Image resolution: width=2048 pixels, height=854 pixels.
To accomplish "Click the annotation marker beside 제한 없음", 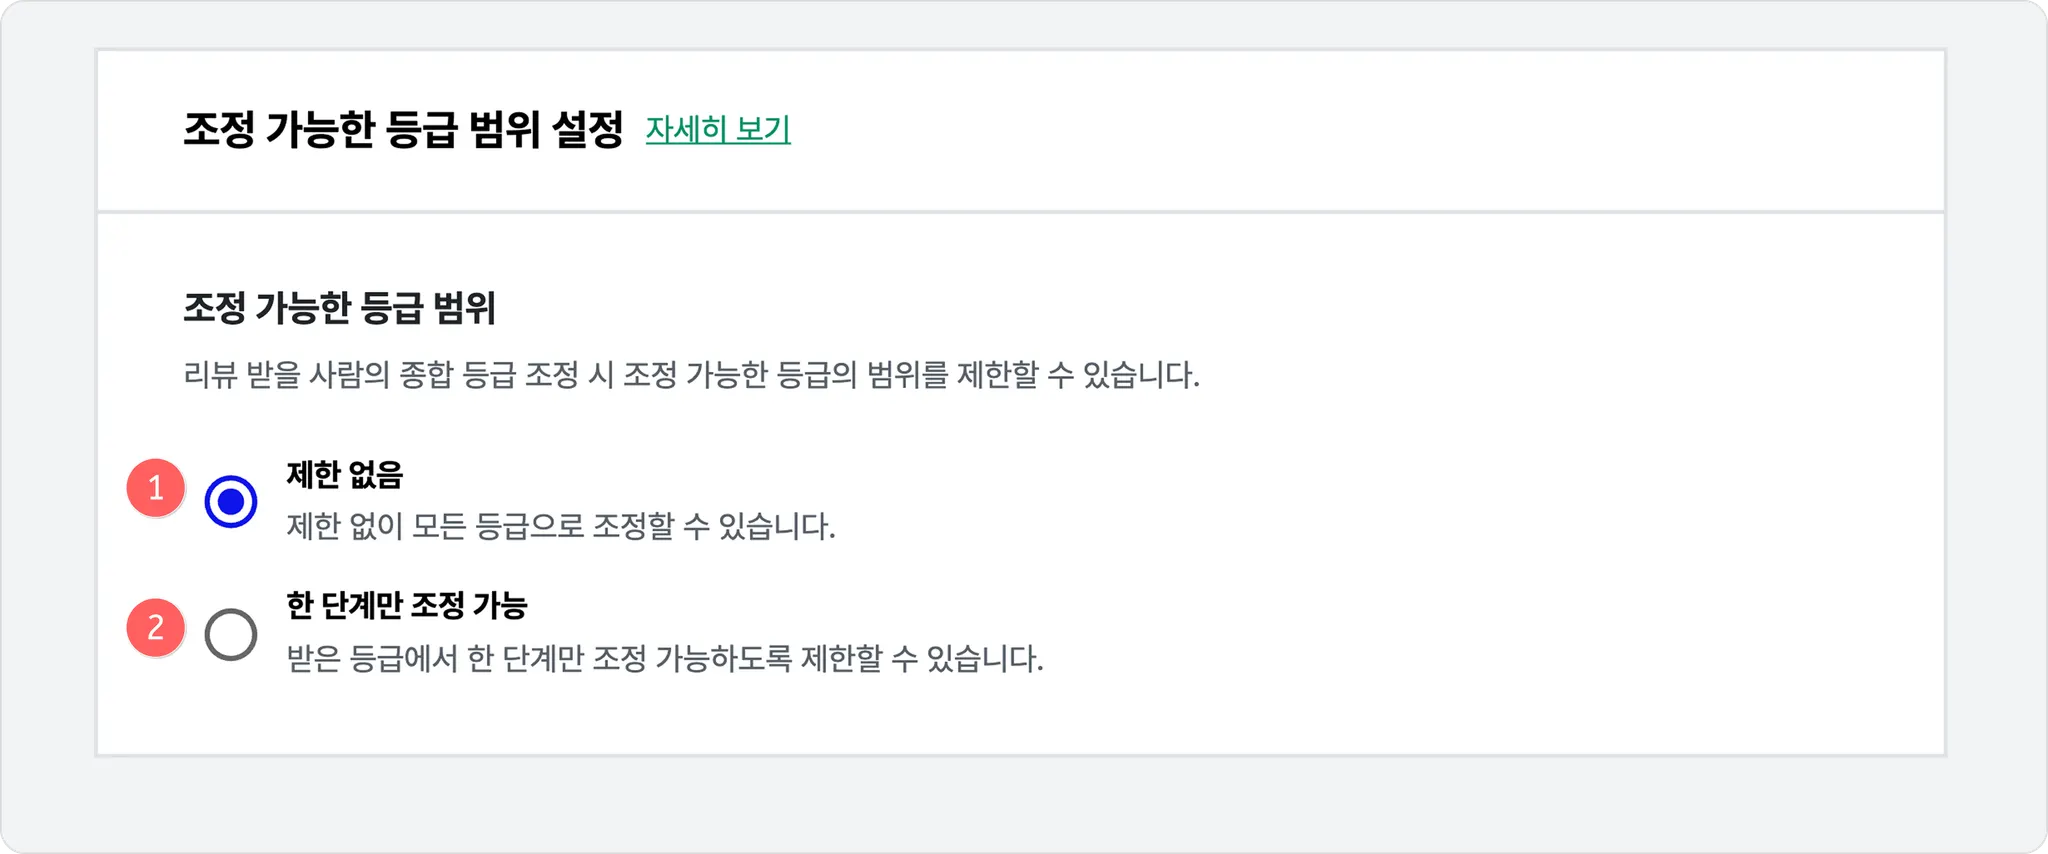I will (156, 488).
